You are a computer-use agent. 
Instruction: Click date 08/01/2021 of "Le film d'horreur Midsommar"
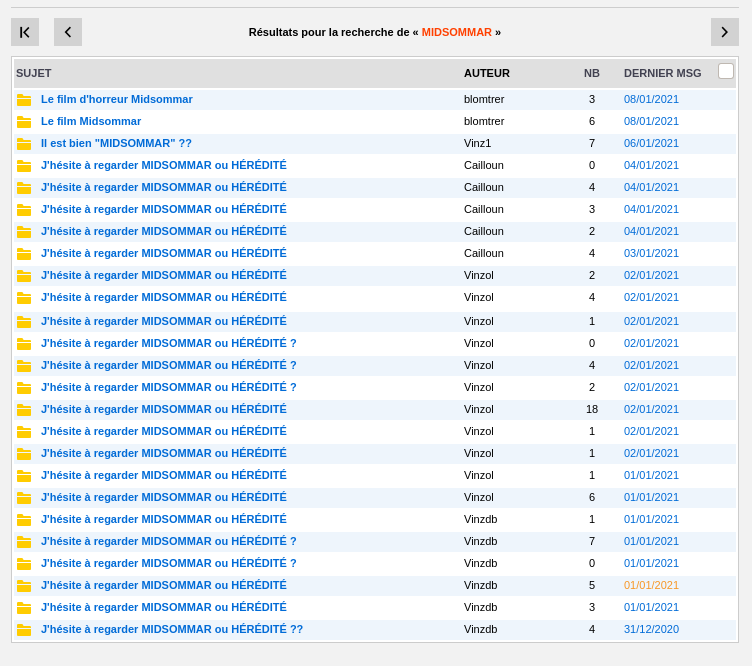click(x=651, y=99)
